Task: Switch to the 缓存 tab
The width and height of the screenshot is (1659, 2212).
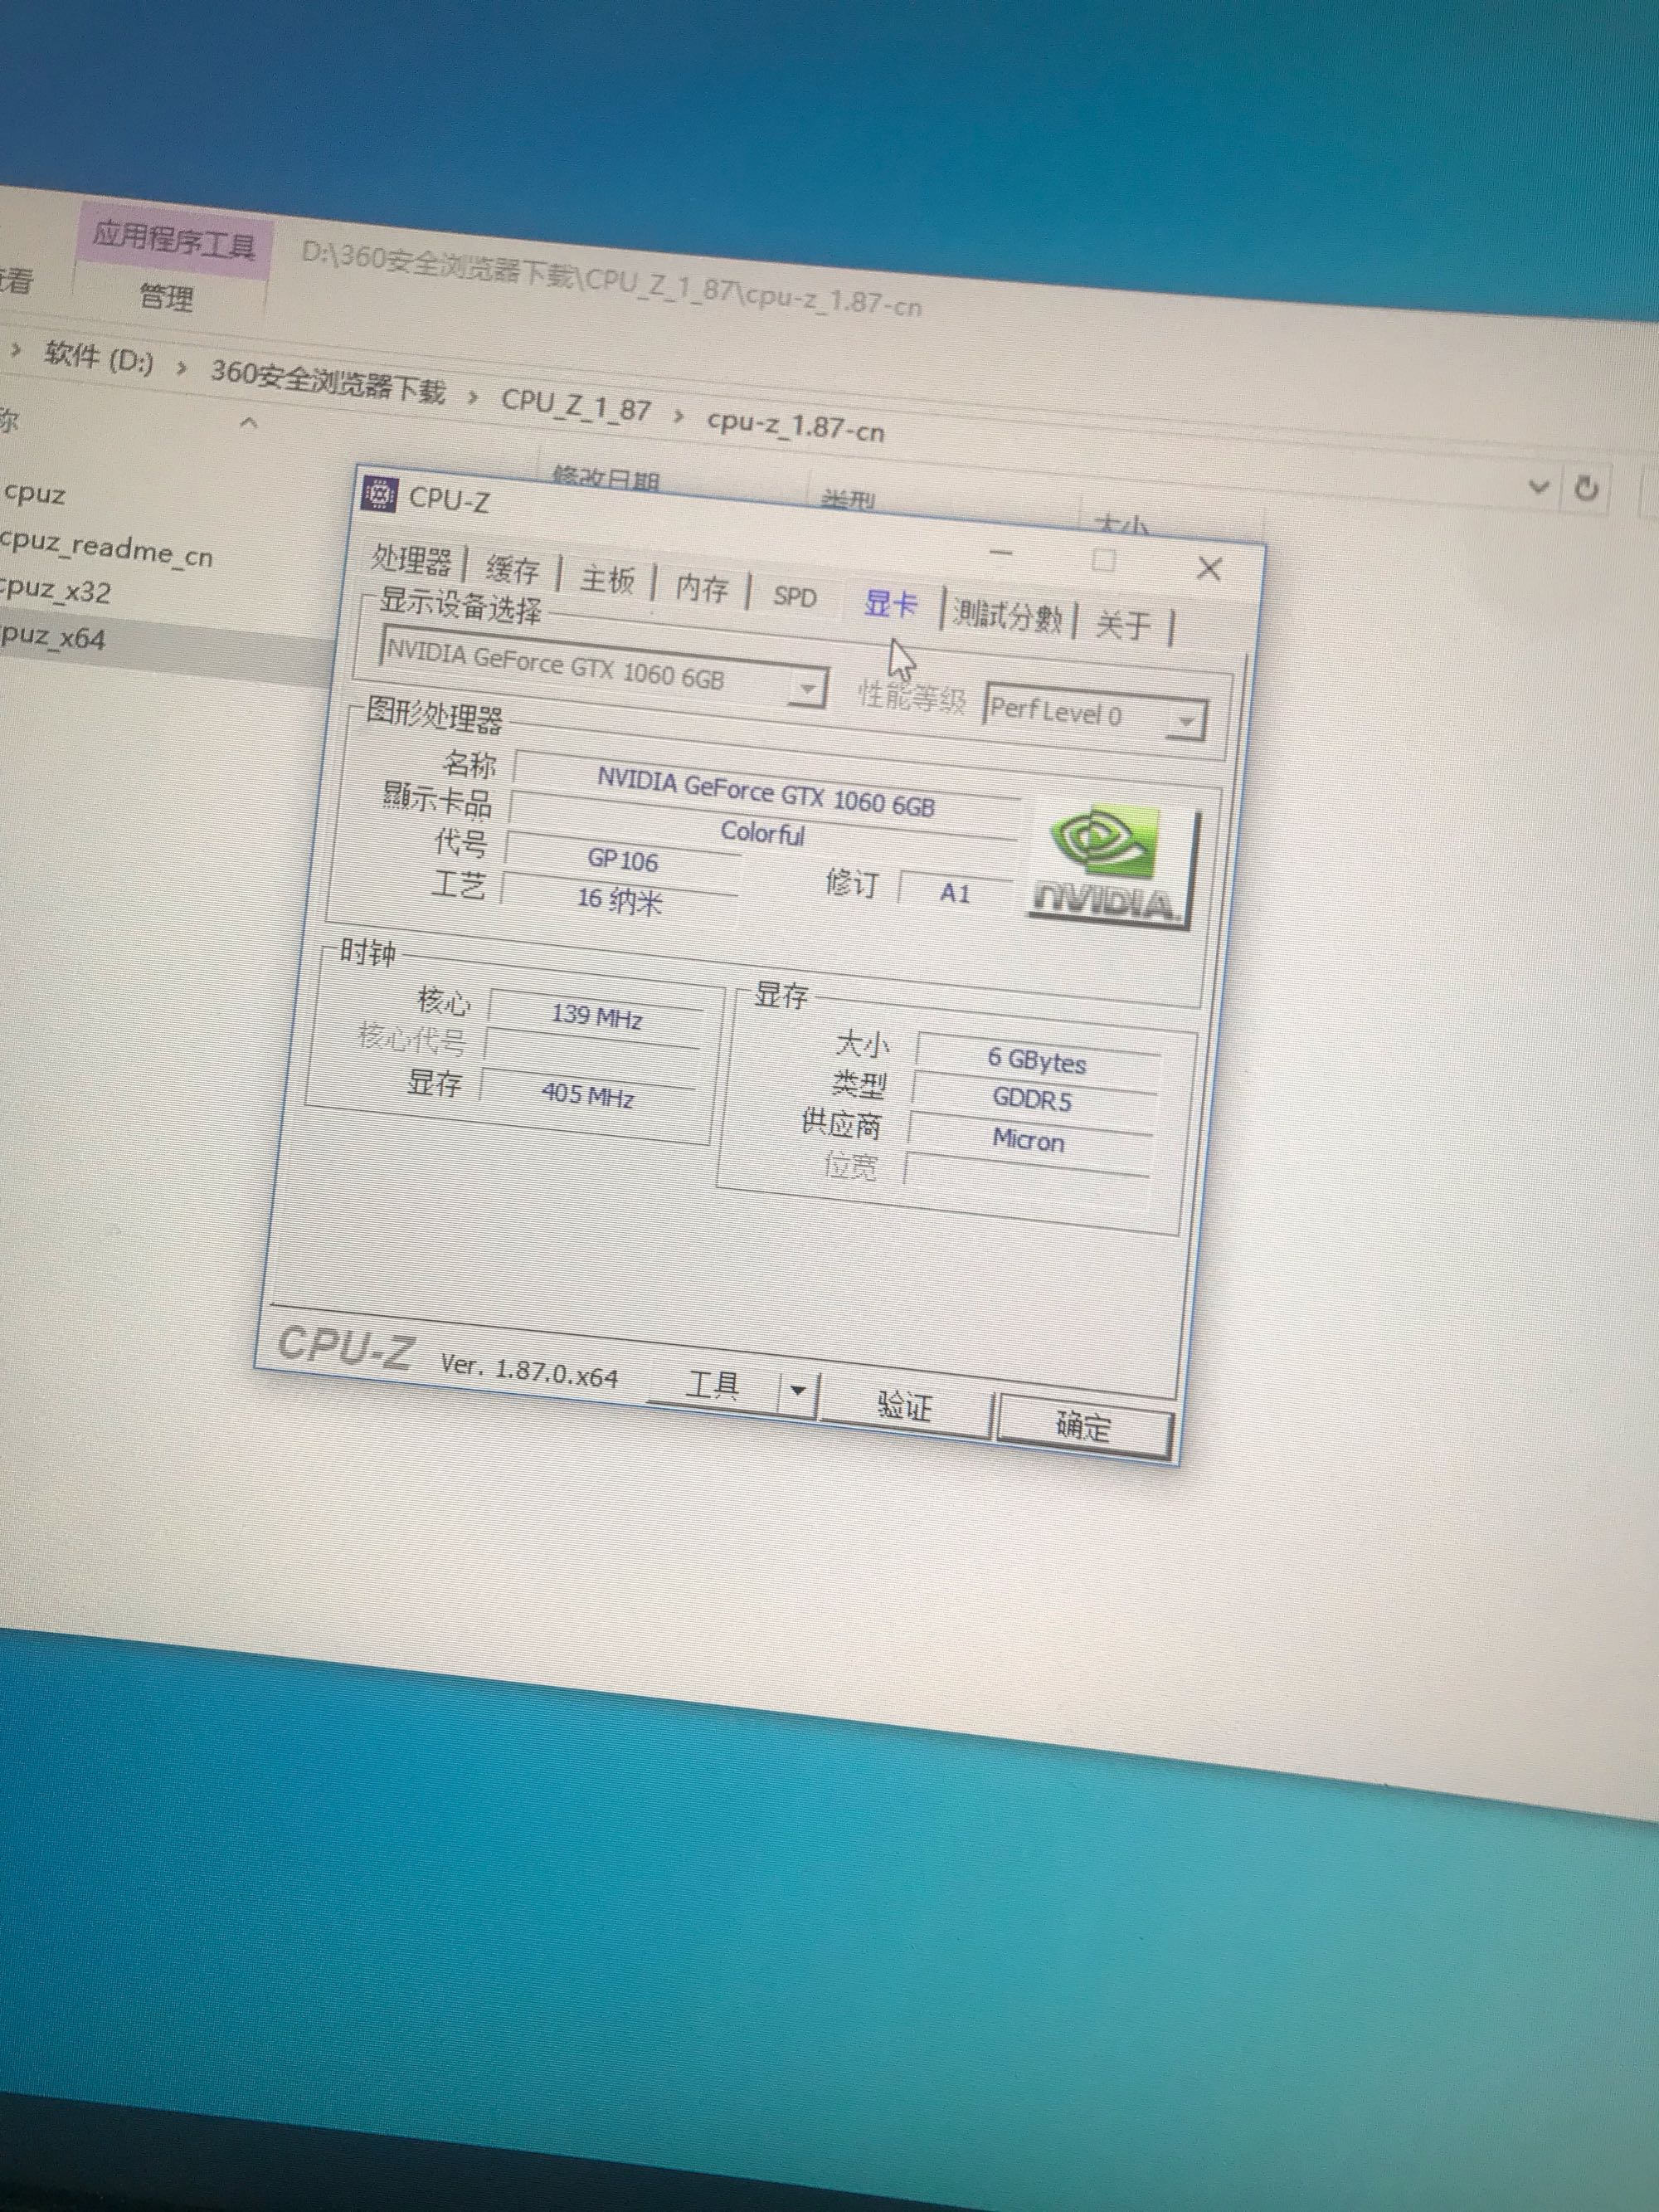Action: (x=511, y=570)
